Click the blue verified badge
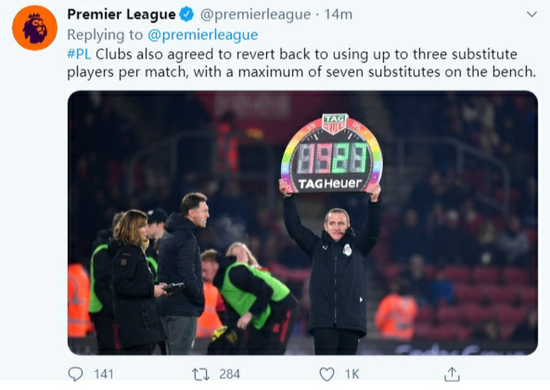 pos(187,14)
